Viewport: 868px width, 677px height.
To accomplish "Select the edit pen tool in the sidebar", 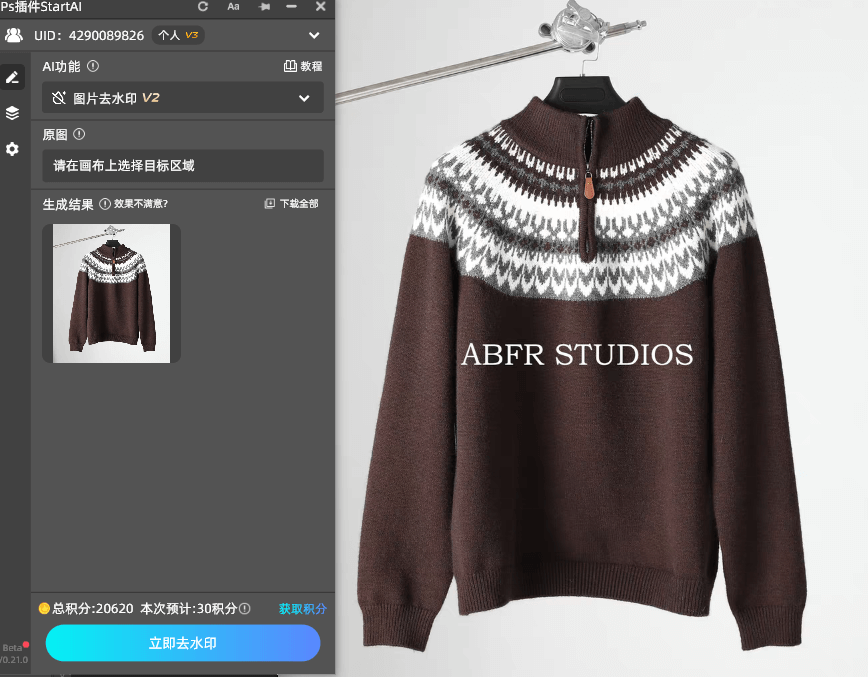I will [12, 77].
